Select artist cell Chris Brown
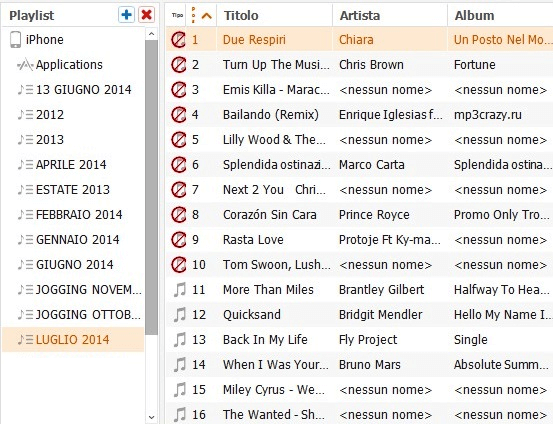 (x=371, y=65)
